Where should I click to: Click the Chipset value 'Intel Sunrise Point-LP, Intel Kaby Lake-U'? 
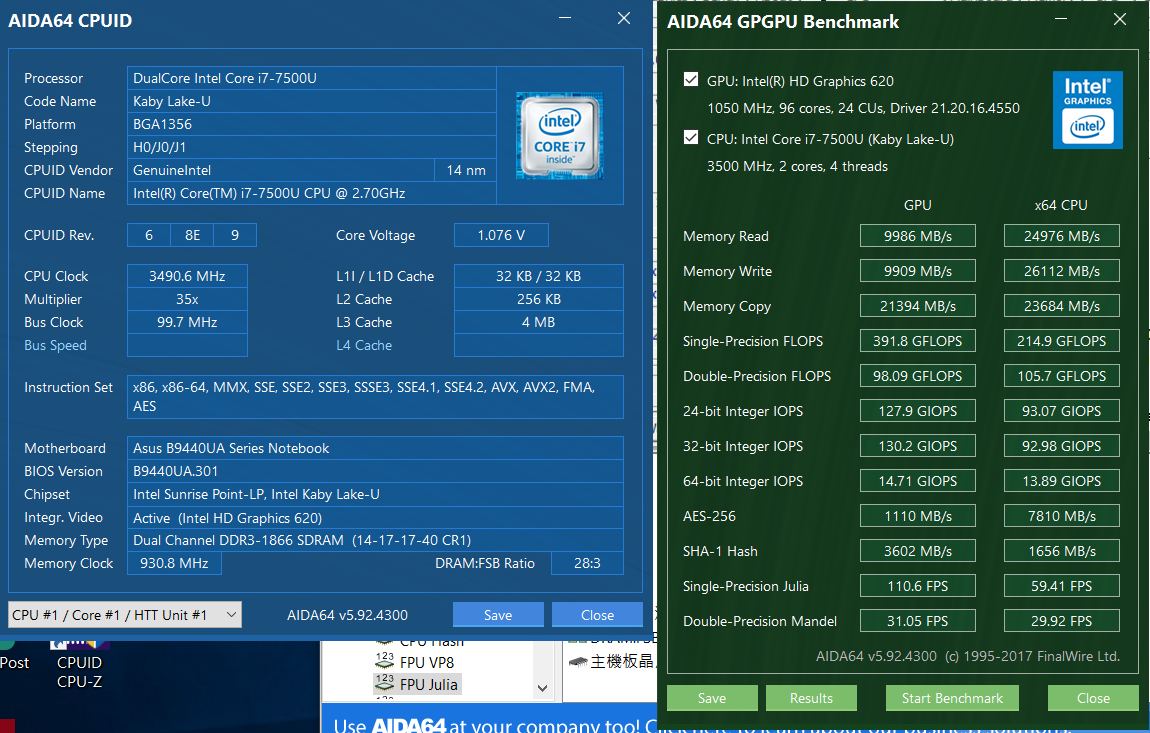click(x=376, y=494)
